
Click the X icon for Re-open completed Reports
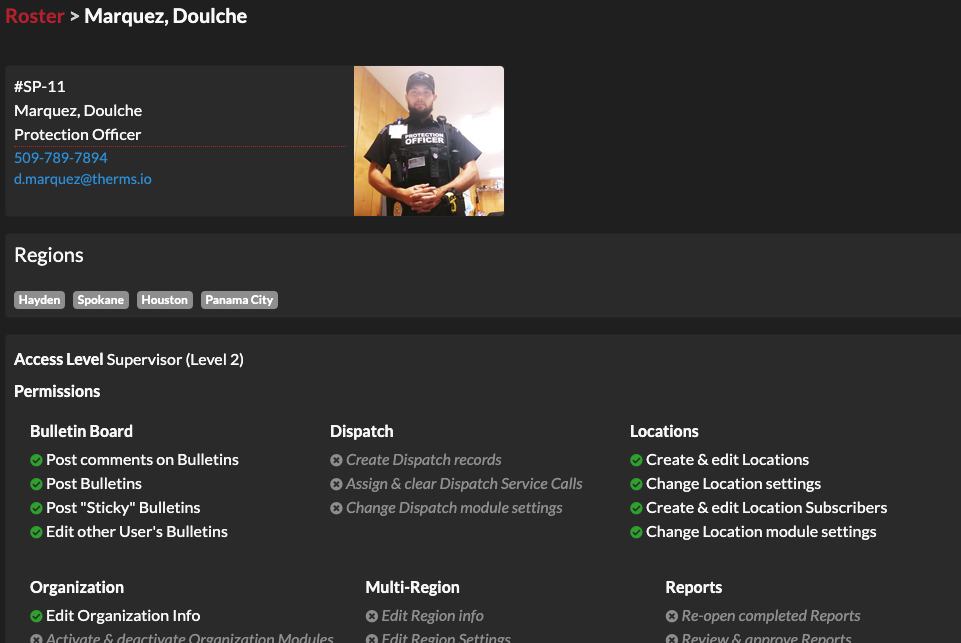[x=672, y=615]
